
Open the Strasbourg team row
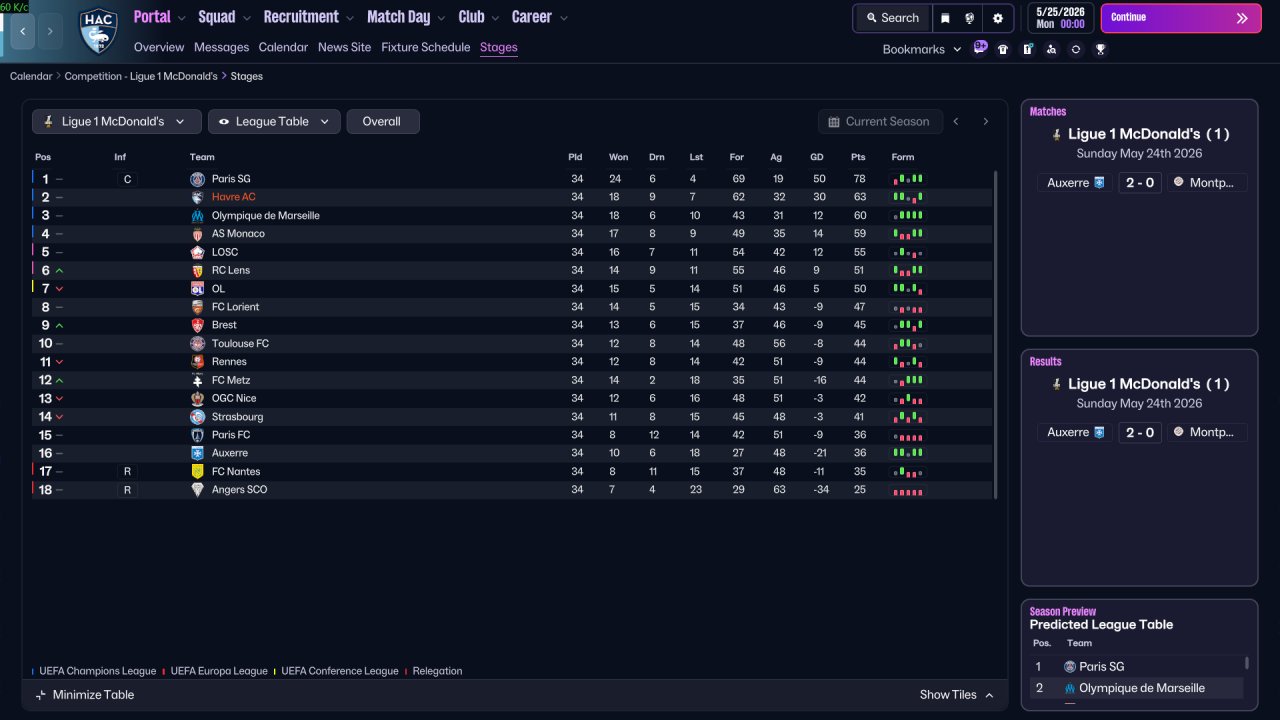click(x=512, y=417)
